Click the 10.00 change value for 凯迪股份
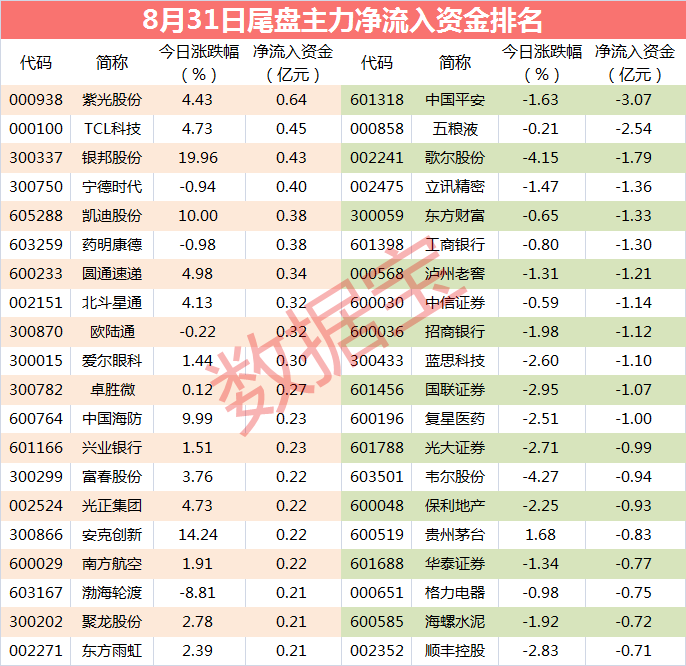686x666 pixels. point(198,216)
